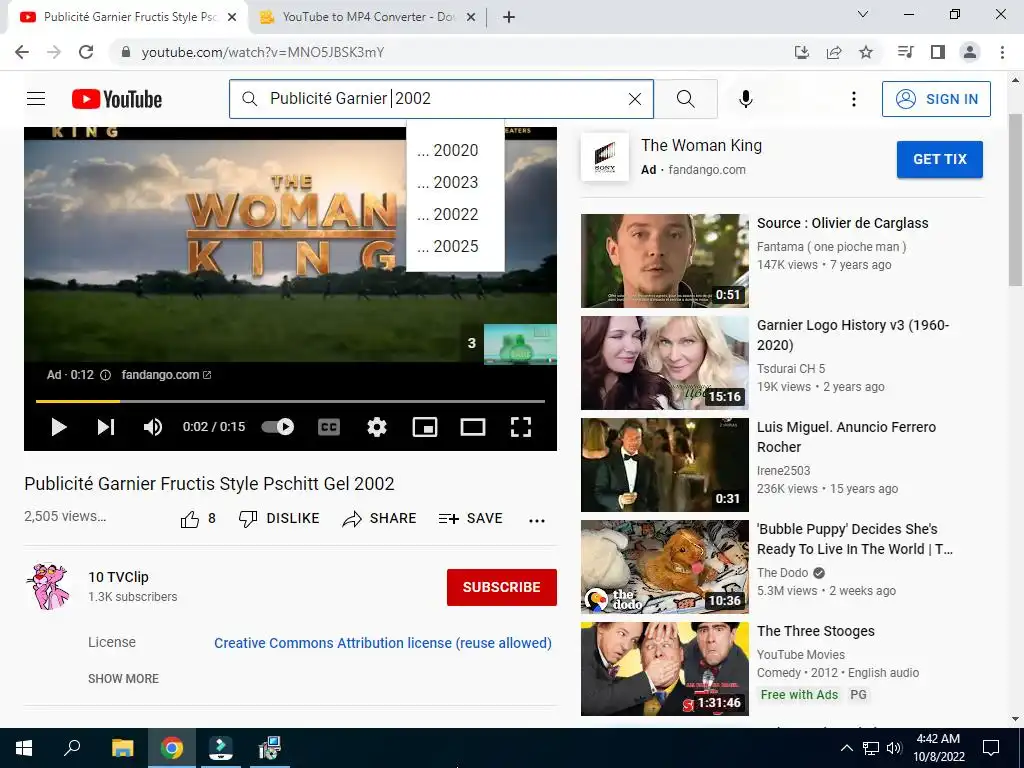
Task: Open Chrome media control icon
Action: point(905,52)
